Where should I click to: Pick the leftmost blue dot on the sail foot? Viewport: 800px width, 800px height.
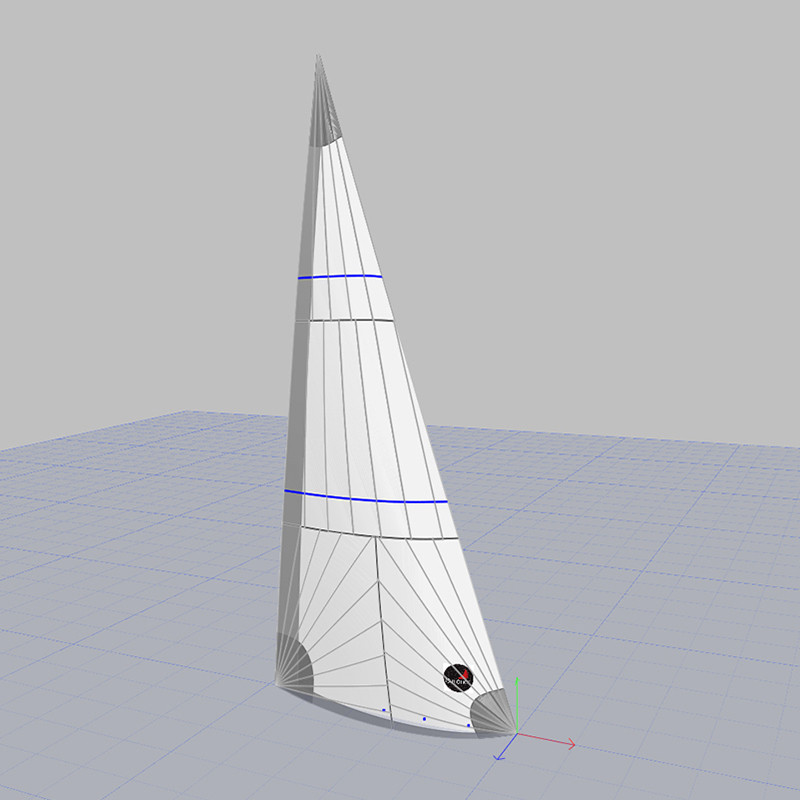tap(384, 710)
